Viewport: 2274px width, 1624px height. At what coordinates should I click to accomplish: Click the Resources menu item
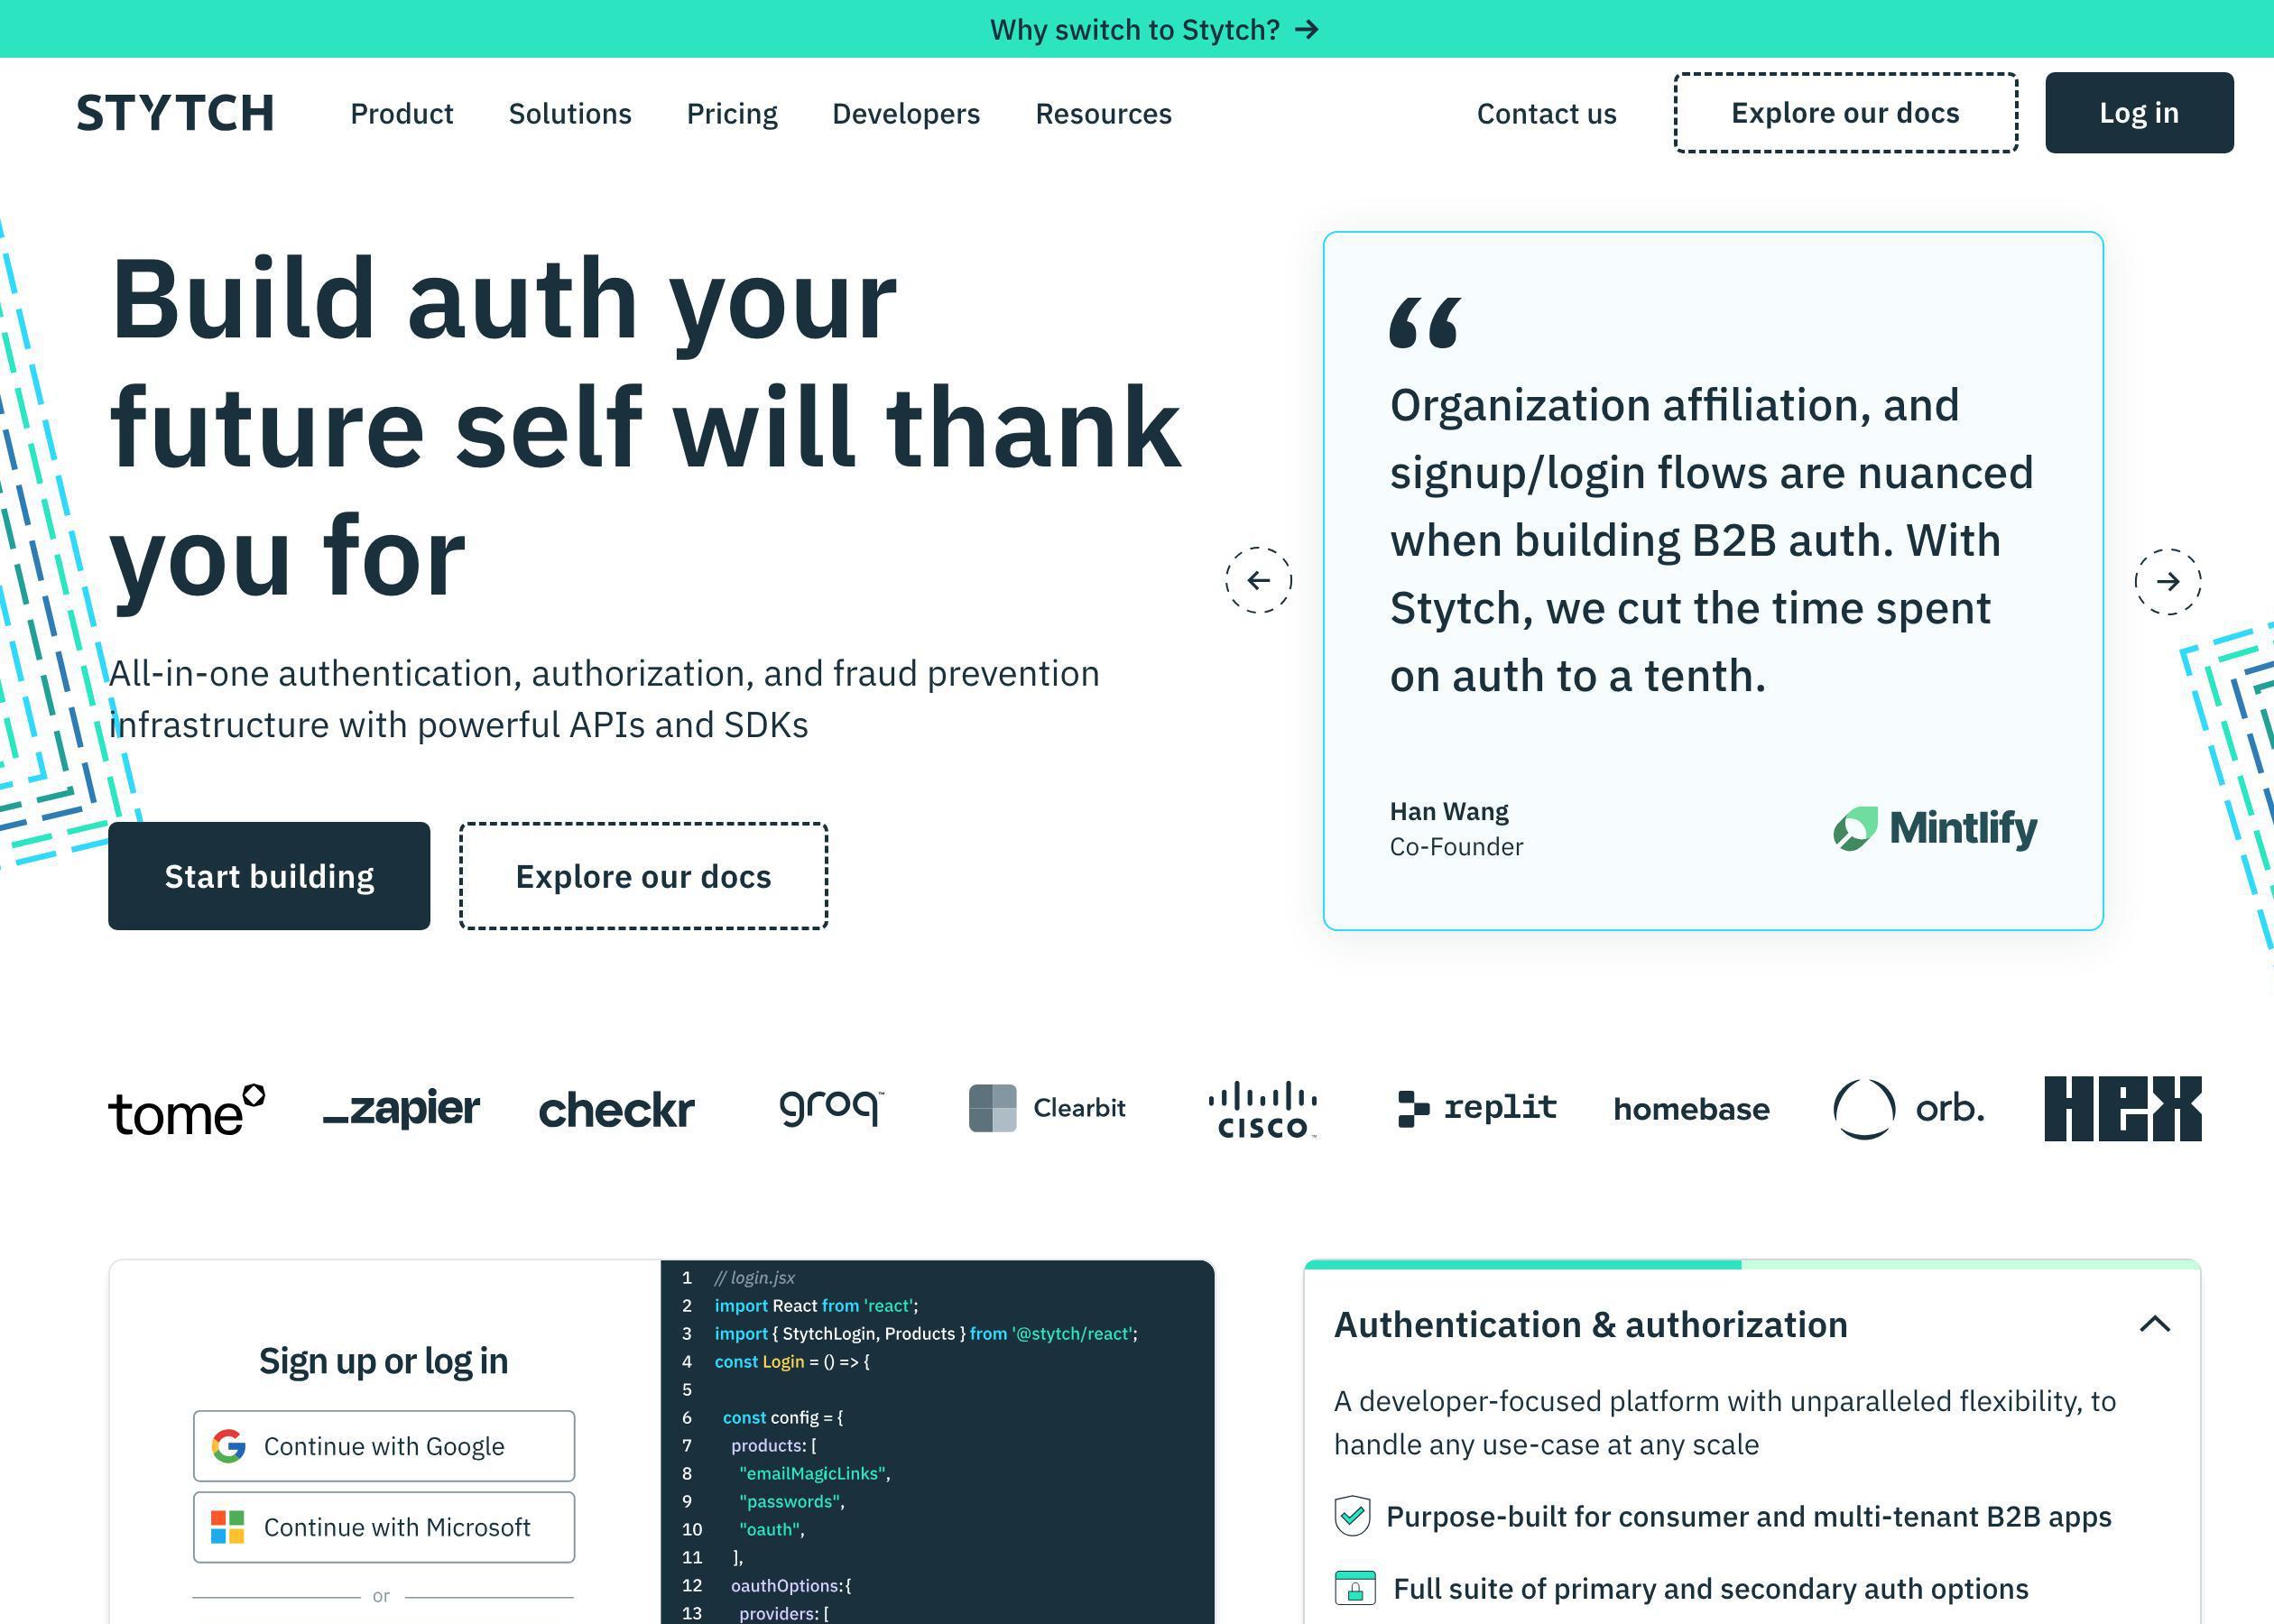[x=1102, y=113]
